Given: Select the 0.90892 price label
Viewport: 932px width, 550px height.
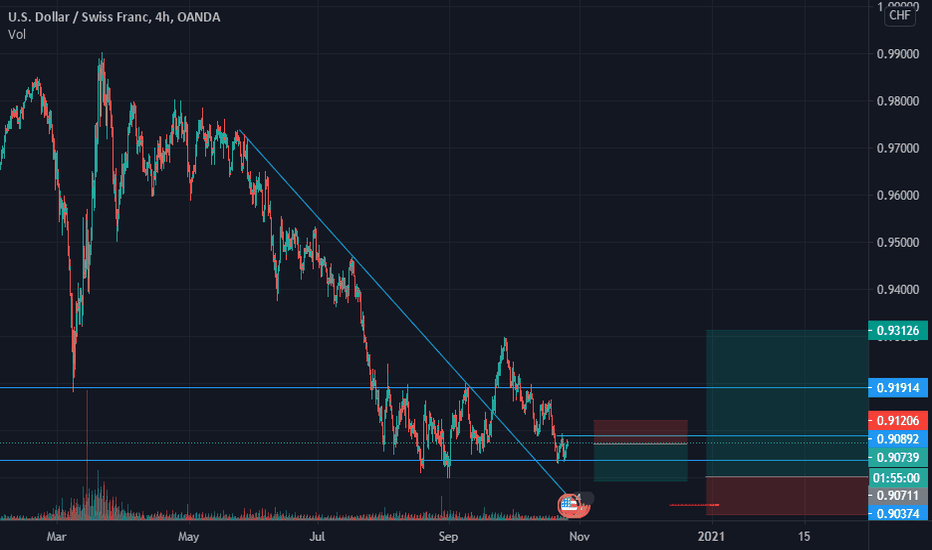Looking at the screenshot, I should click(898, 439).
